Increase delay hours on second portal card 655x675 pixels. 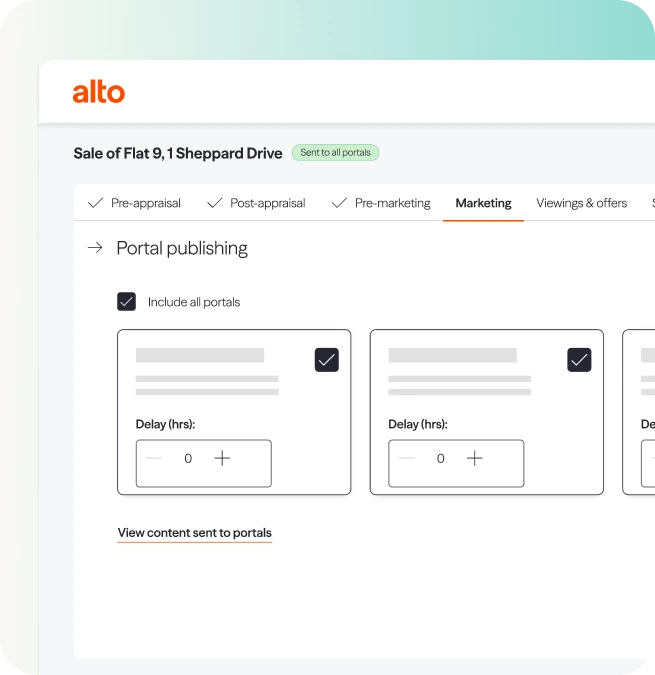point(475,458)
